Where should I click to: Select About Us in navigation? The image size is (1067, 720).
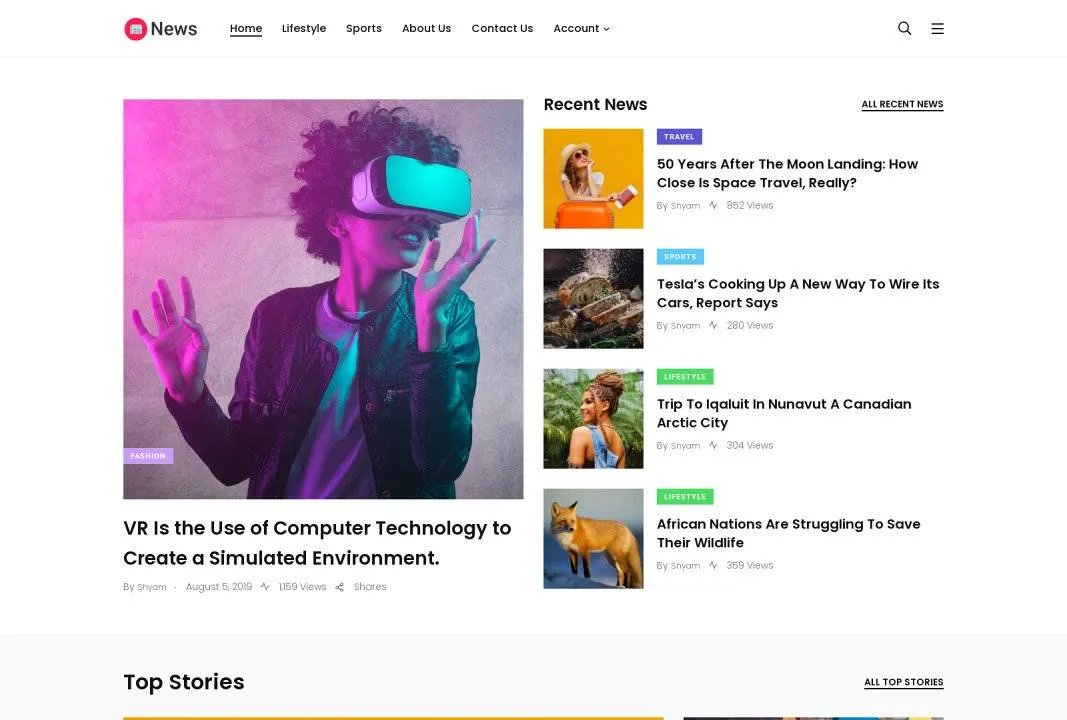click(x=426, y=28)
